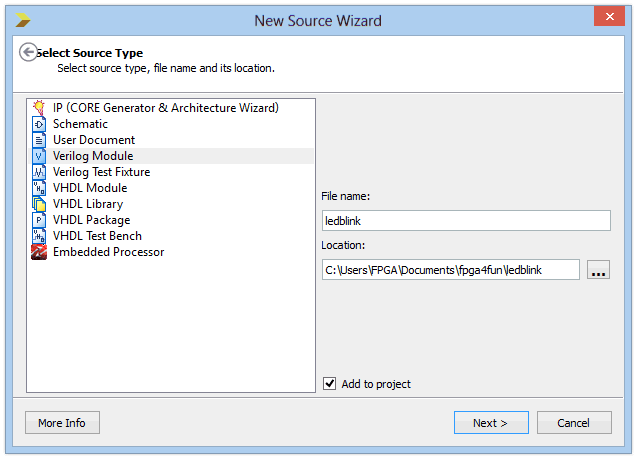Select the Verilog Module icon
The image size is (636, 458).
pos(39,156)
